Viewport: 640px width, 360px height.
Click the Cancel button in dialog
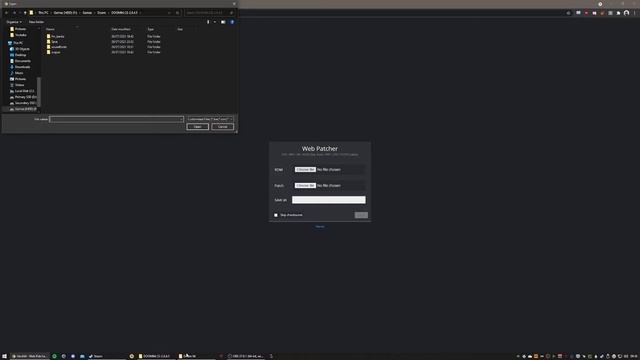(x=223, y=127)
